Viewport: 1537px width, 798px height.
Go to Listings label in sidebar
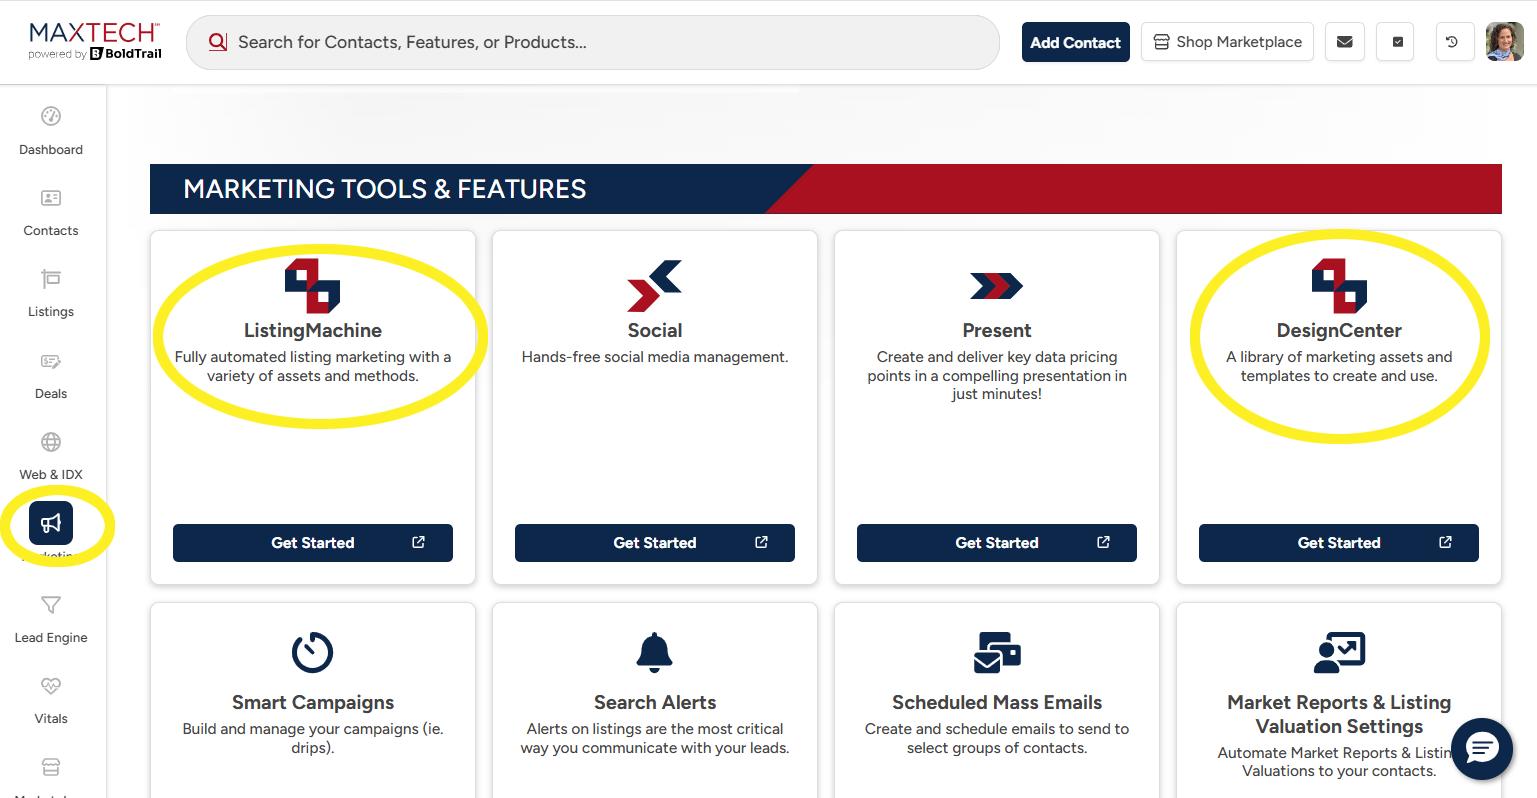point(51,312)
